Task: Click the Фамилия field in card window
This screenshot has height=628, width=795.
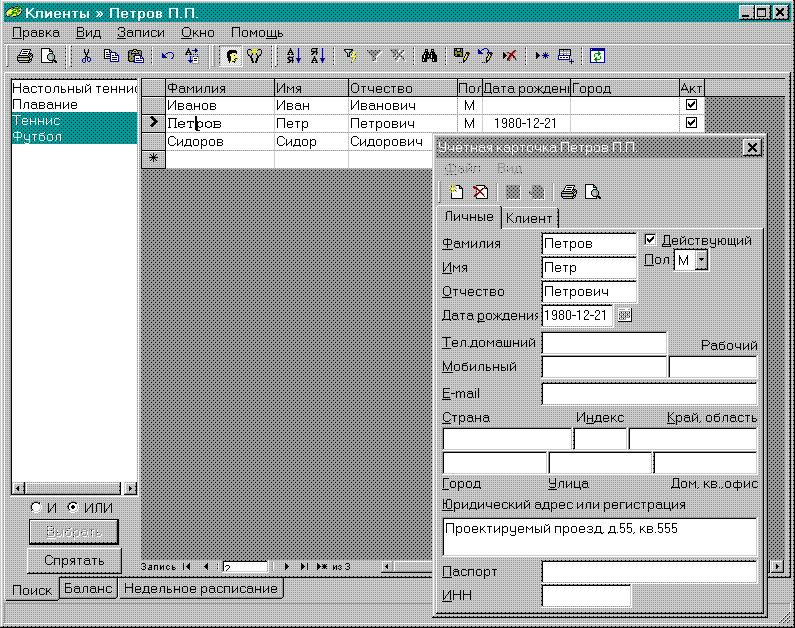Action: (x=589, y=244)
